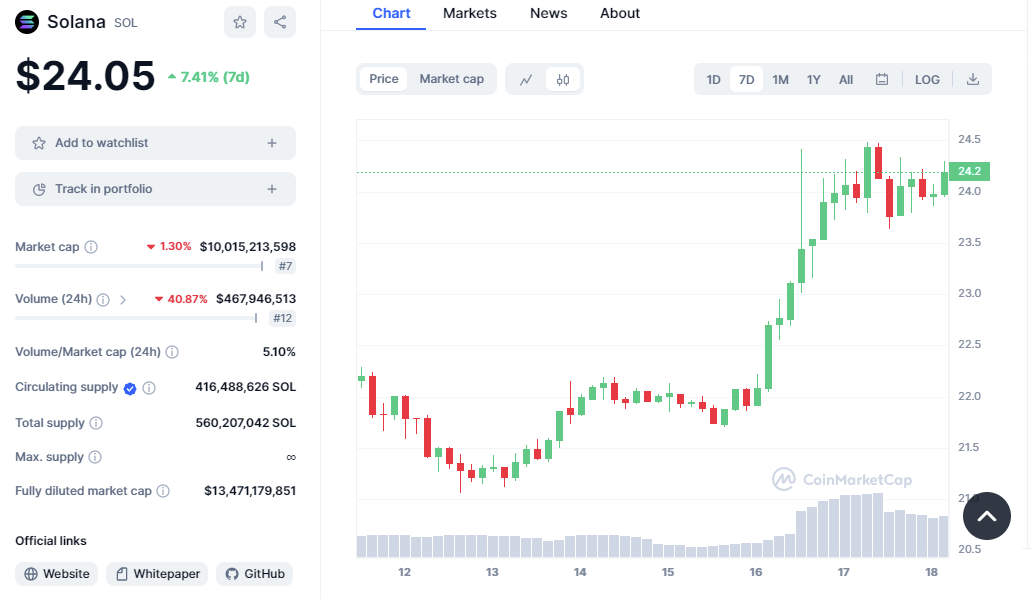Select the Price chart toggle
Image resolution: width=1031 pixels, height=599 pixels.
click(384, 79)
